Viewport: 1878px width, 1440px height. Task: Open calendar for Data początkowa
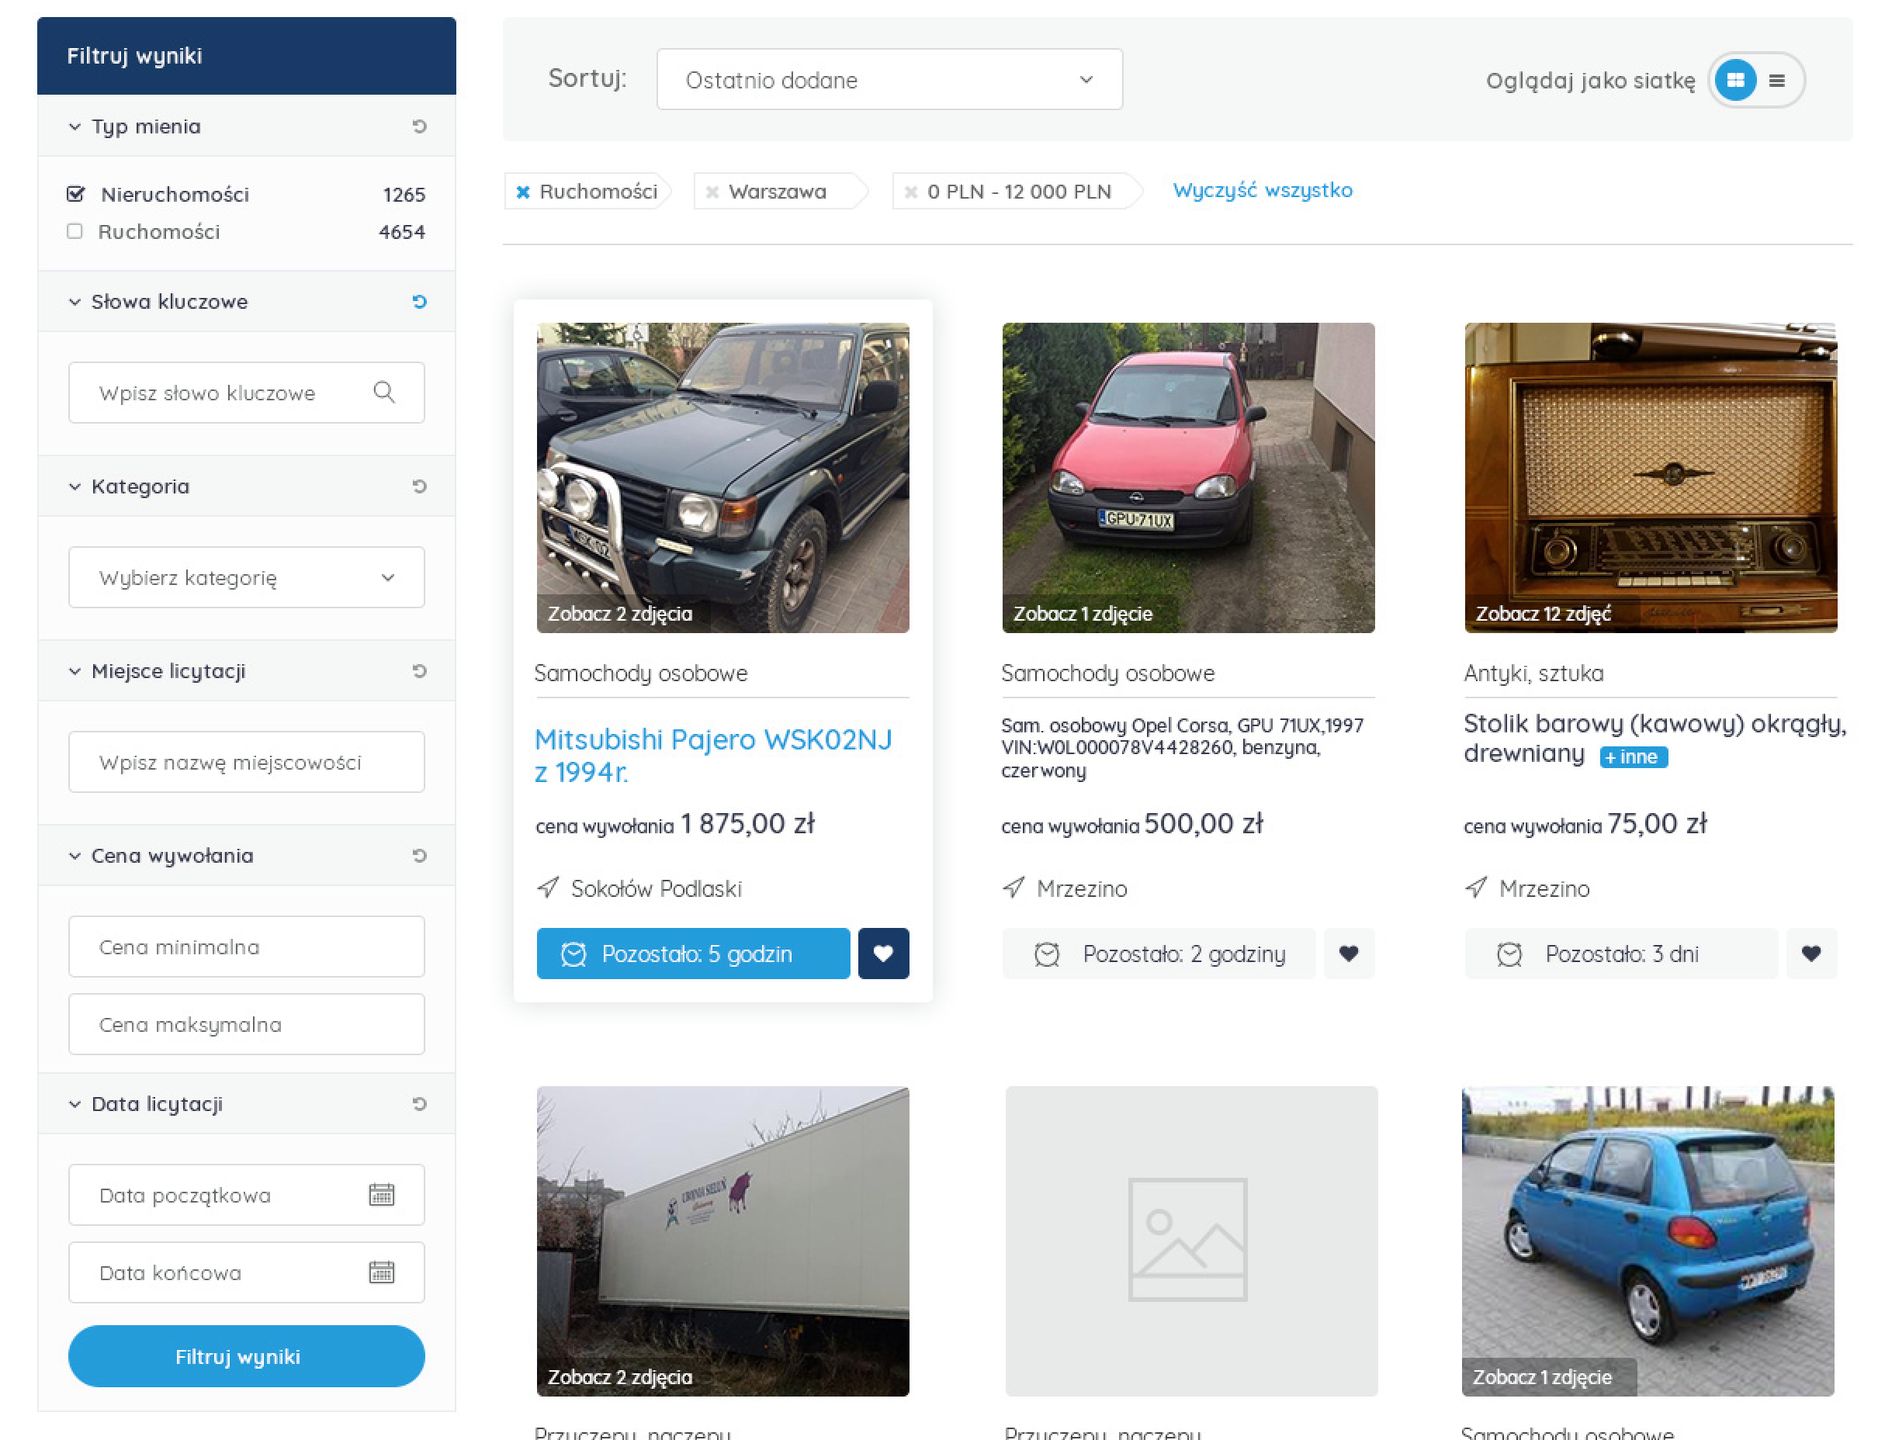(x=382, y=1194)
